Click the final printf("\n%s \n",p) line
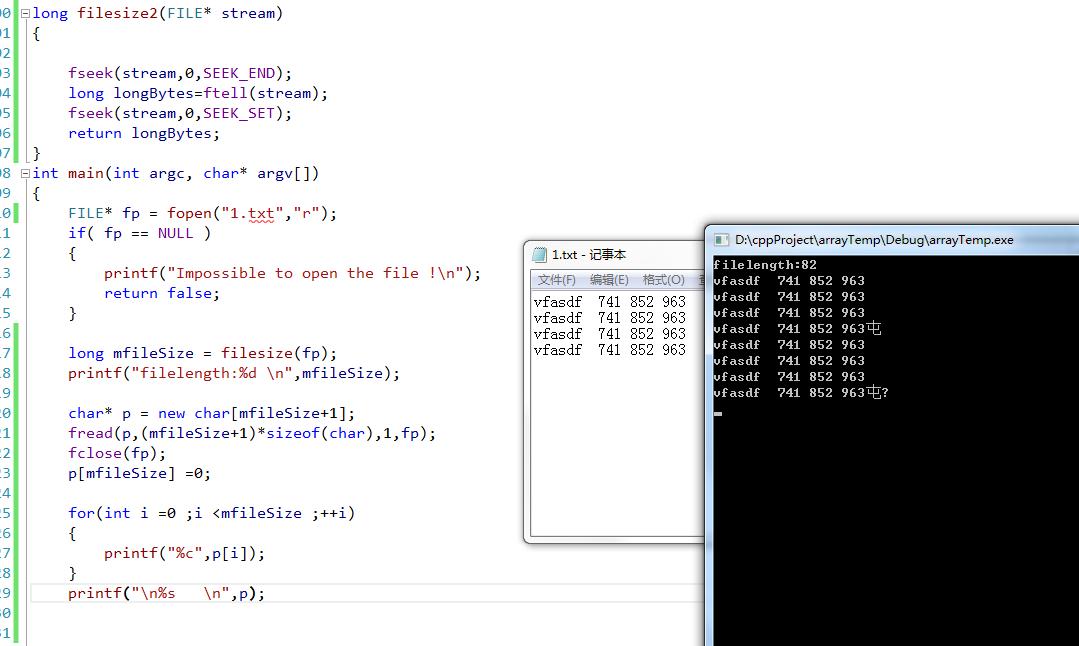This screenshot has height=646, width=1079. click(x=166, y=593)
